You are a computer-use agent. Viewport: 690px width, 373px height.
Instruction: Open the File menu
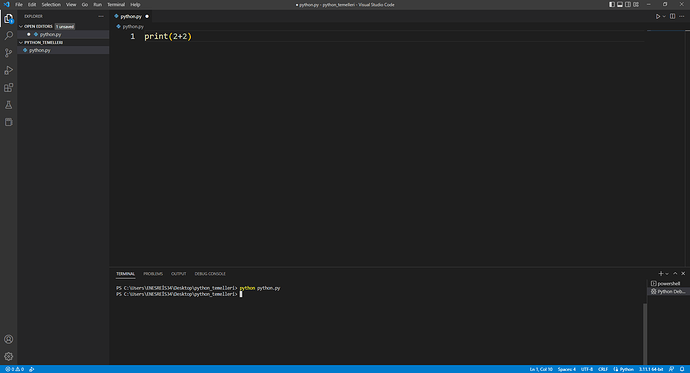[19, 4]
